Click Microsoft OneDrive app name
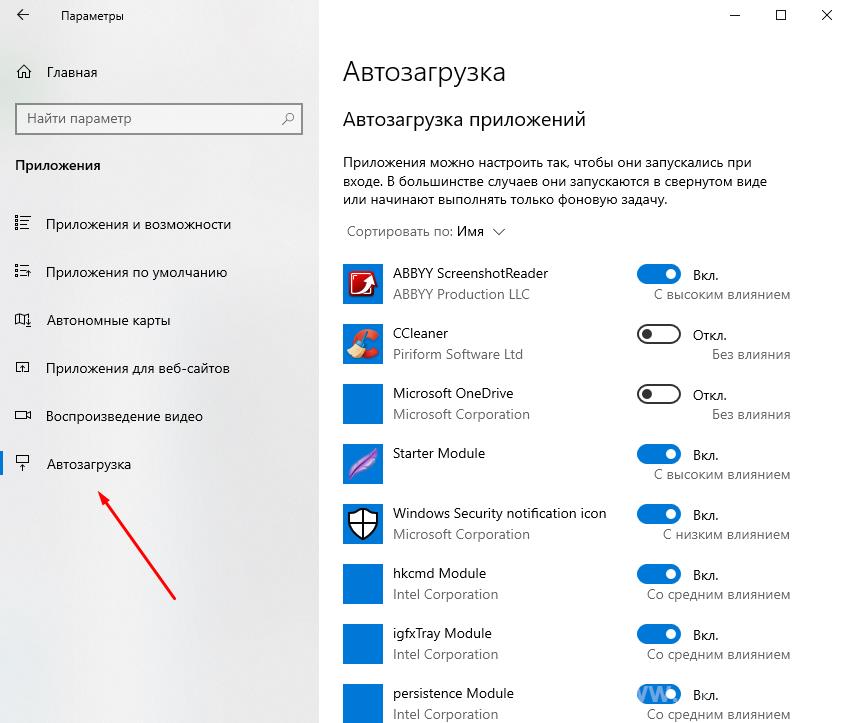The height and width of the screenshot is (723, 847). [x=453, y=393]
